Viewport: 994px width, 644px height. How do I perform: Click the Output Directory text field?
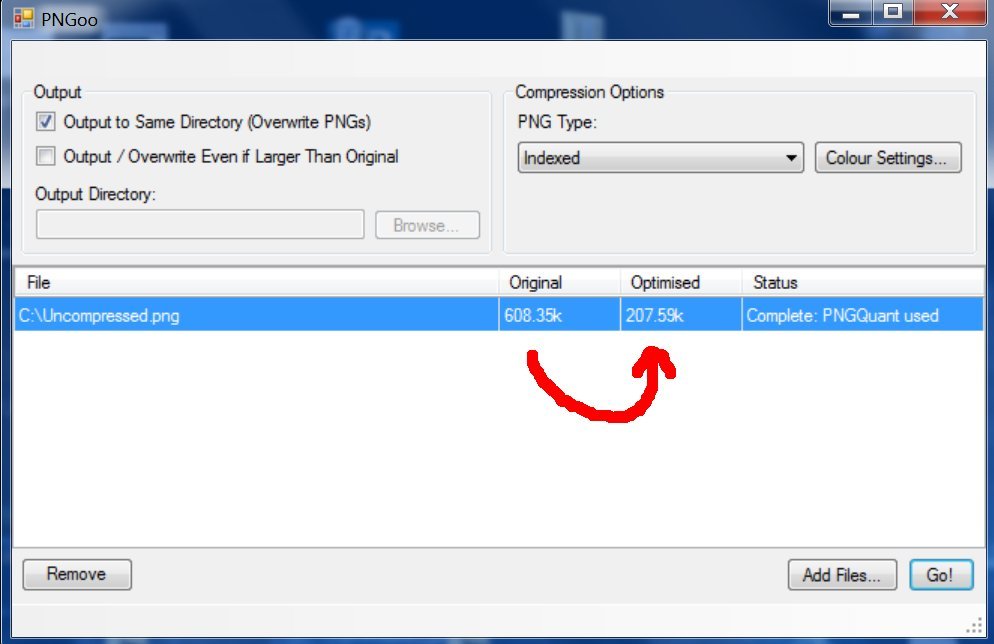200,225
